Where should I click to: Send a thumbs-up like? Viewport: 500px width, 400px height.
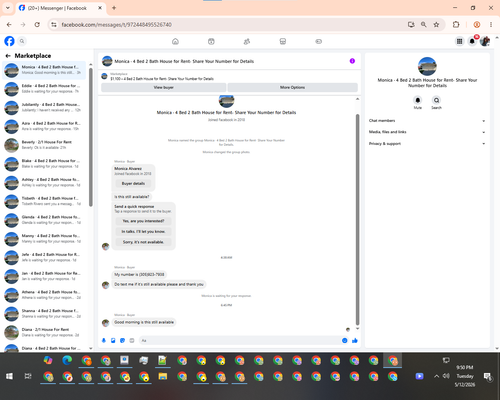355,340
